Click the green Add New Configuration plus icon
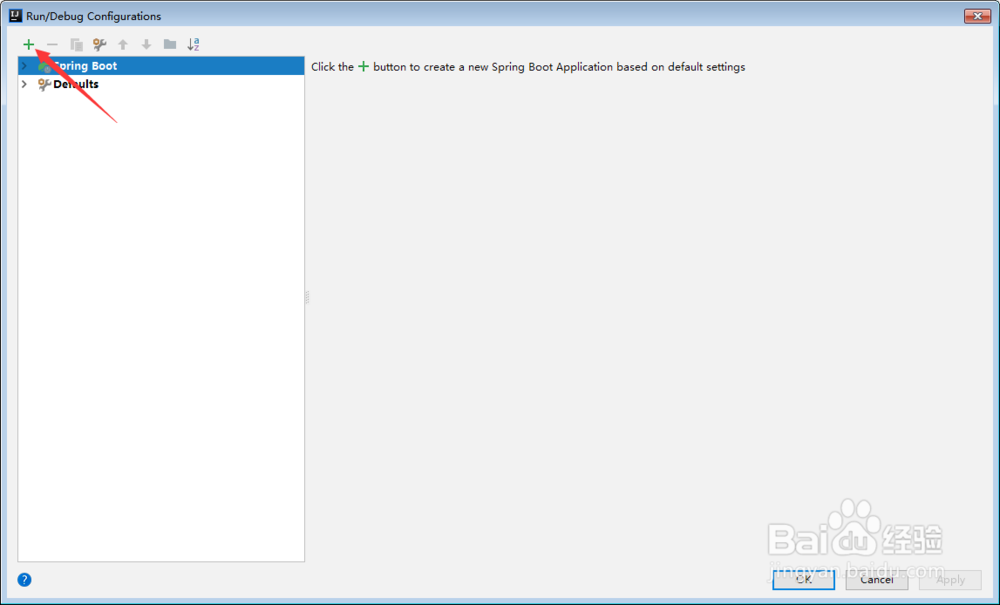 coord(29,44)
